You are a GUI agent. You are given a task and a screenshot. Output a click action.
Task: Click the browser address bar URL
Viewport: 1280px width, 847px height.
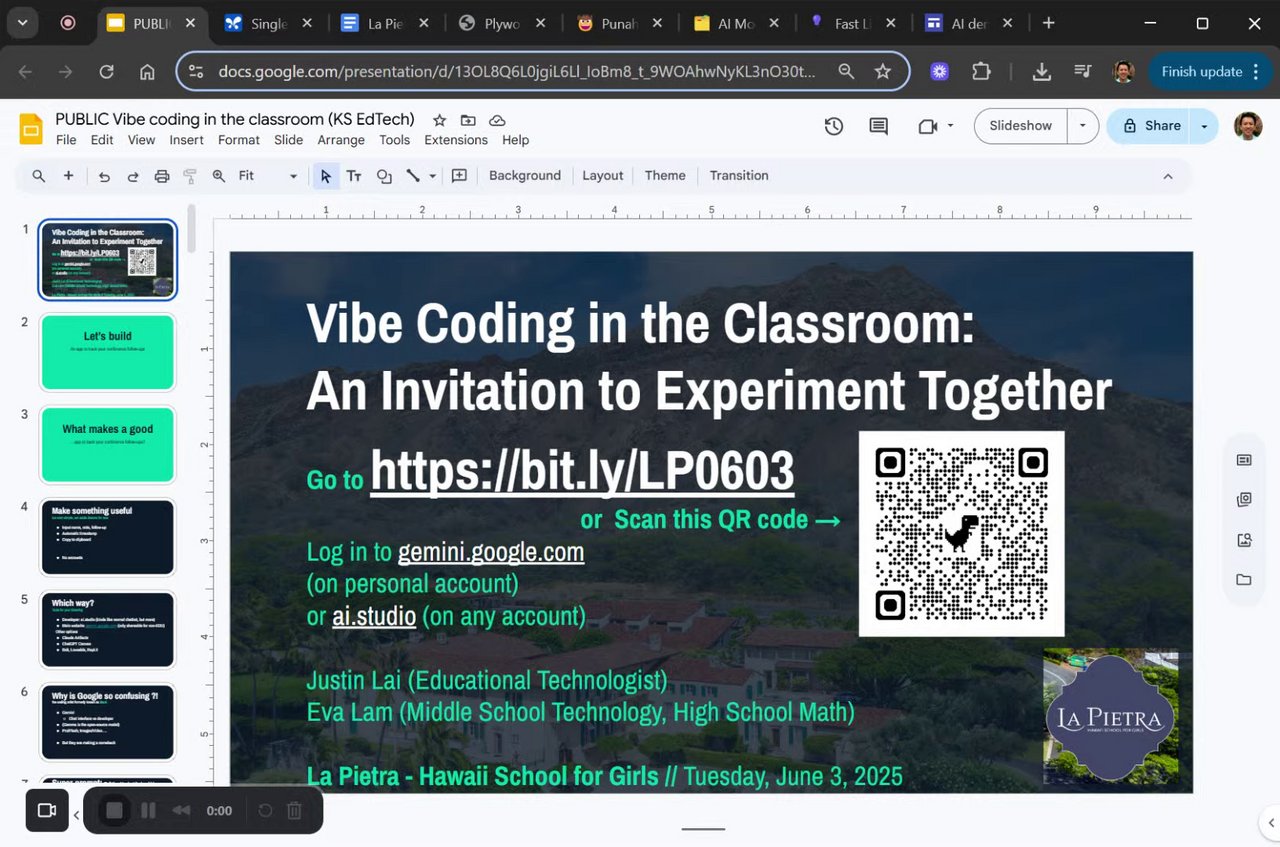(517, 72)
